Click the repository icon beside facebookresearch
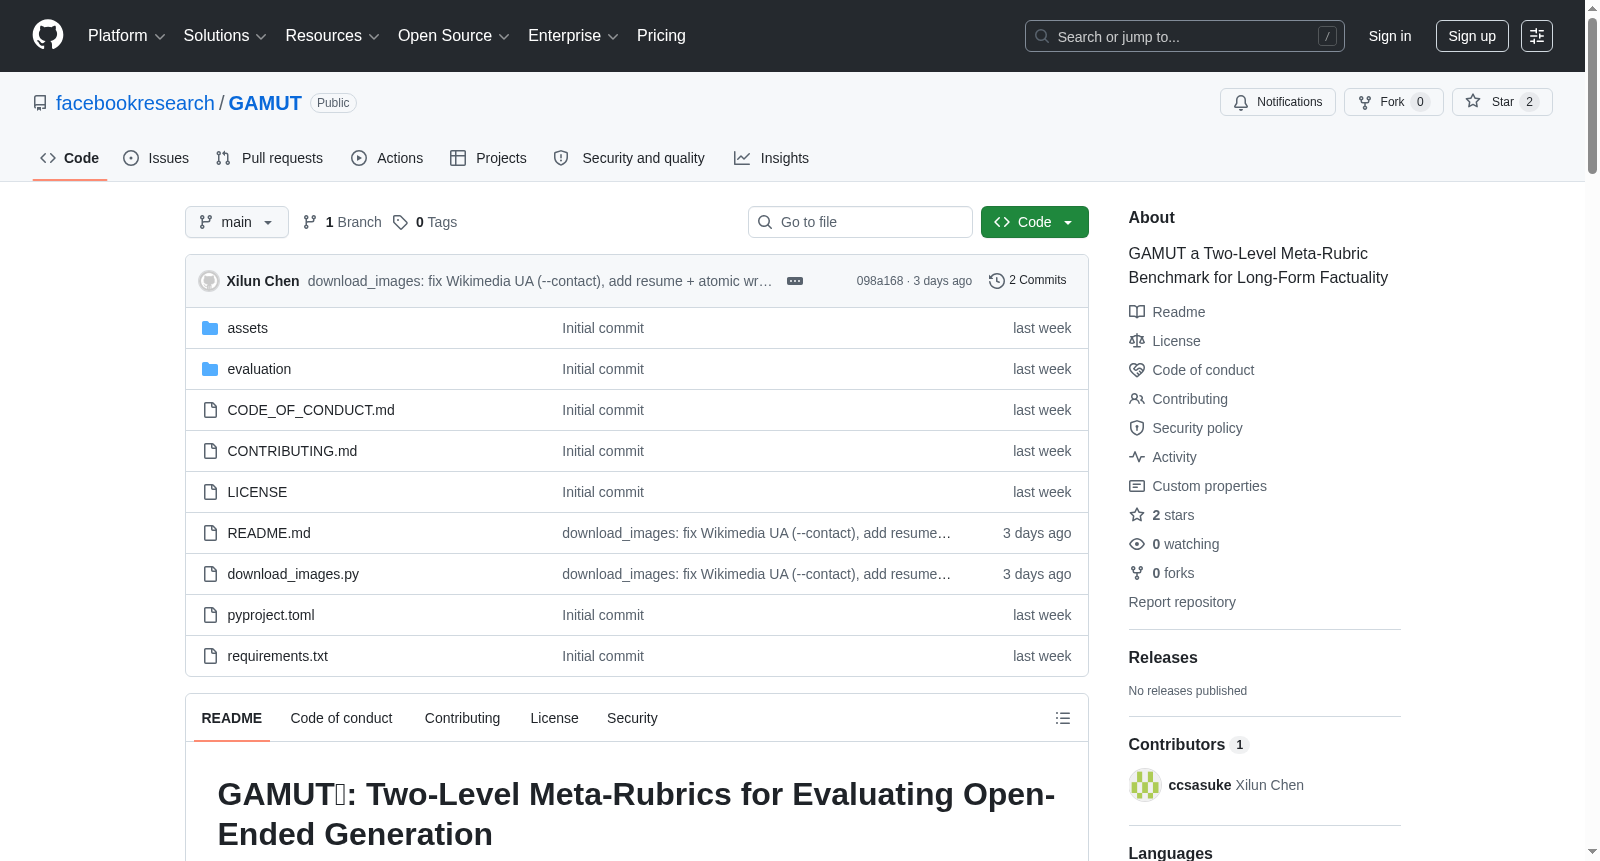Image resolution: width=1600 pixels, height=861 pixels. [40, 103]
